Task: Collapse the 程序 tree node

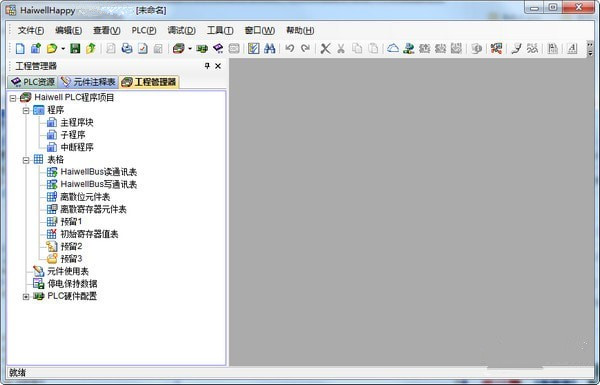Action: point(26,111)
